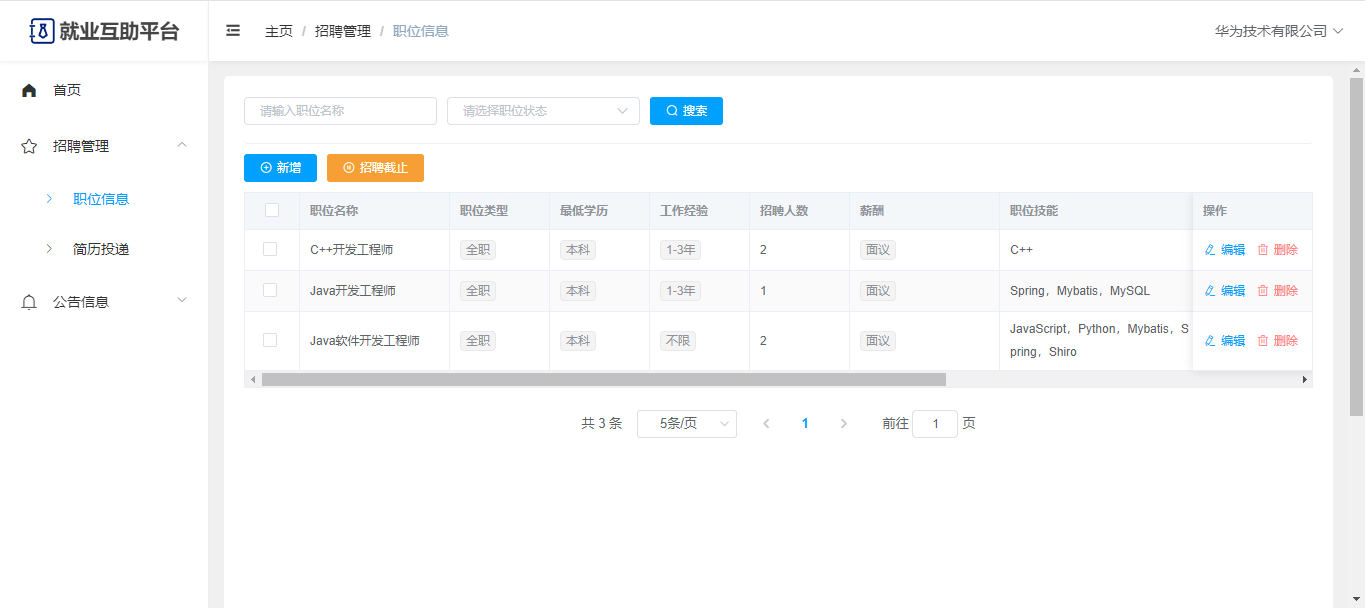The image size is (1365, 608).
Task: Click the orange 招聘截止 button
Action: [375, 168]
